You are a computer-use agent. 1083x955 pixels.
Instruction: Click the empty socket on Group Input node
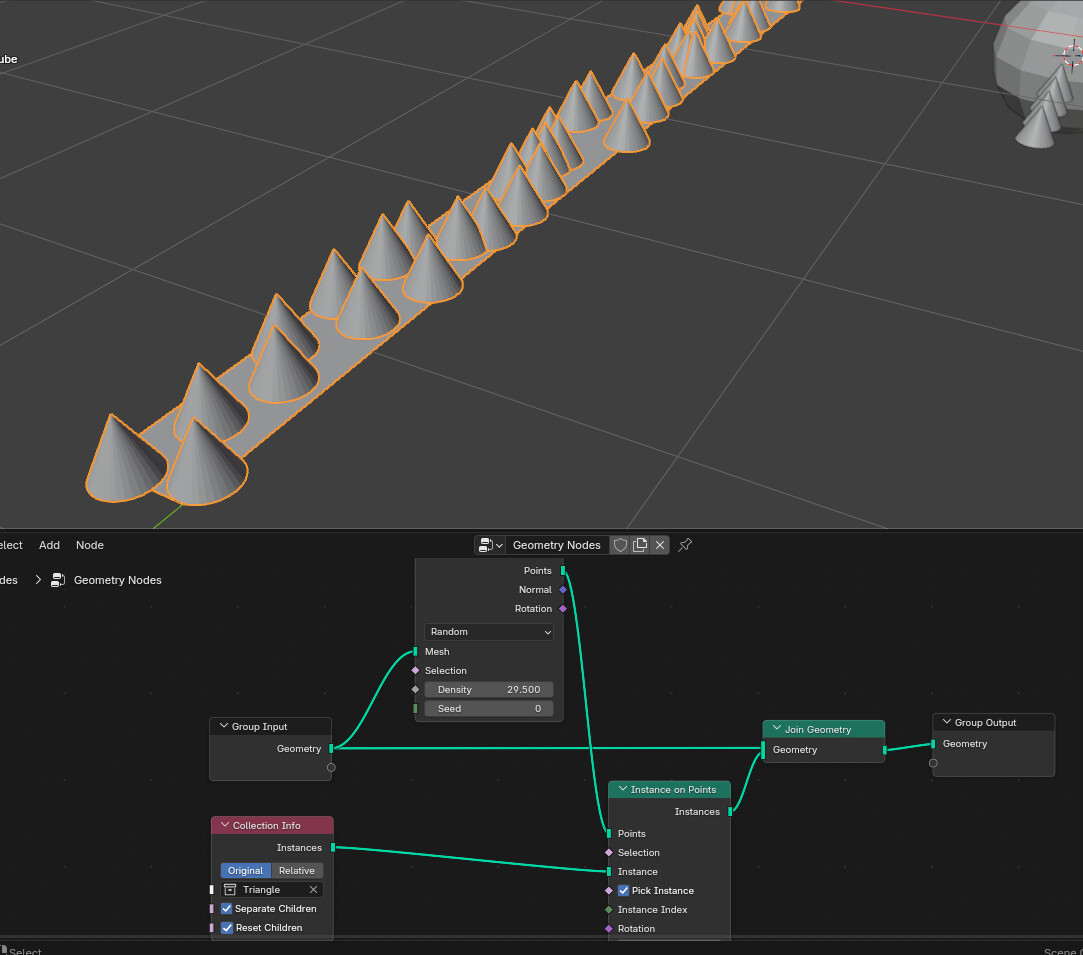(332, 767)
